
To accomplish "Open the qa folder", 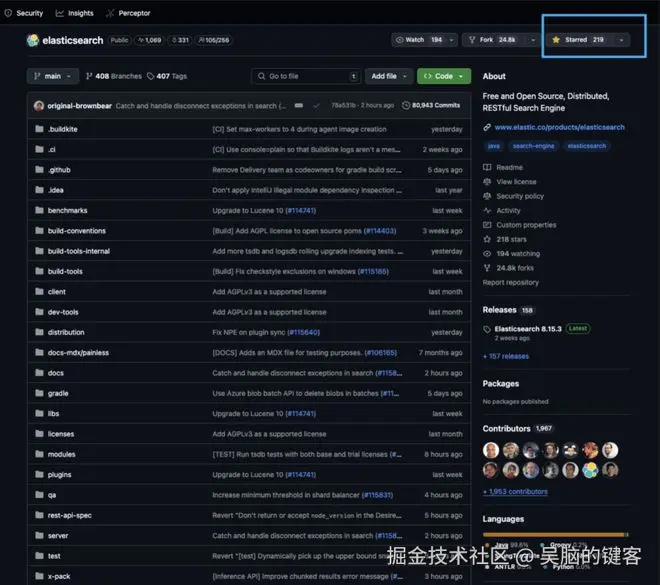I will tap(52, 495).
